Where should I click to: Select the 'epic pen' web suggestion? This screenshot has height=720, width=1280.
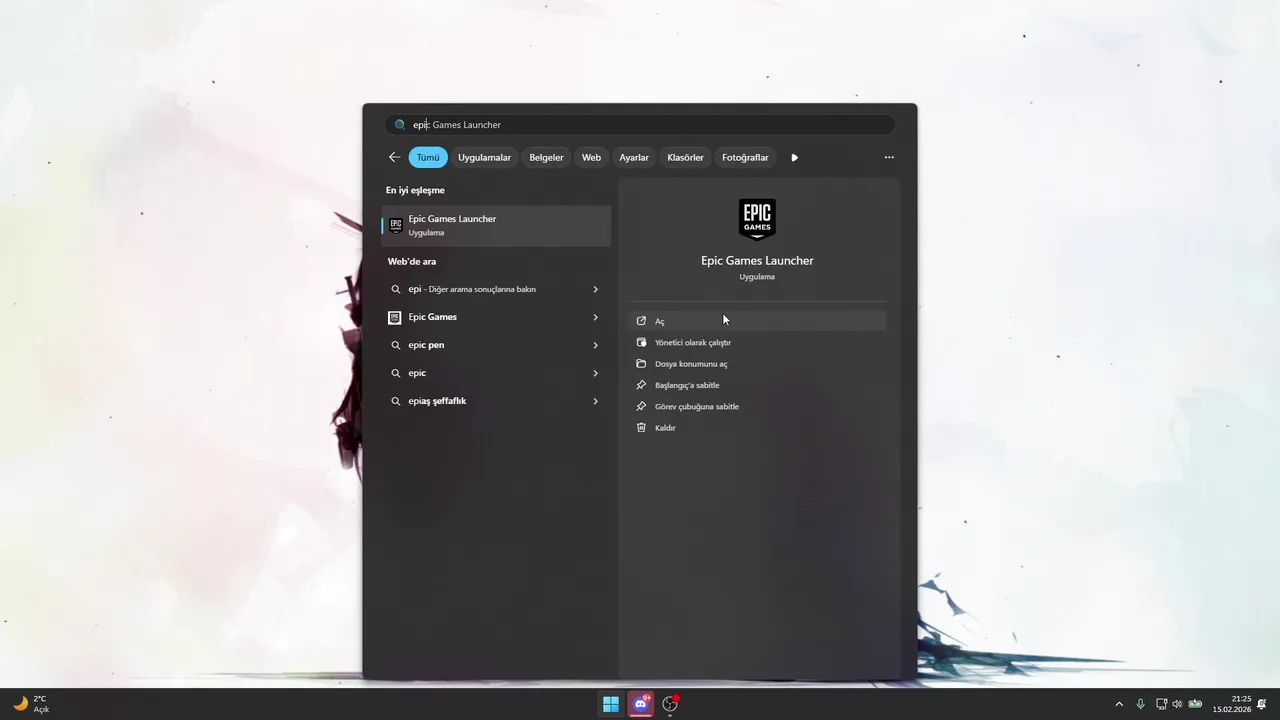coord(496,345)
